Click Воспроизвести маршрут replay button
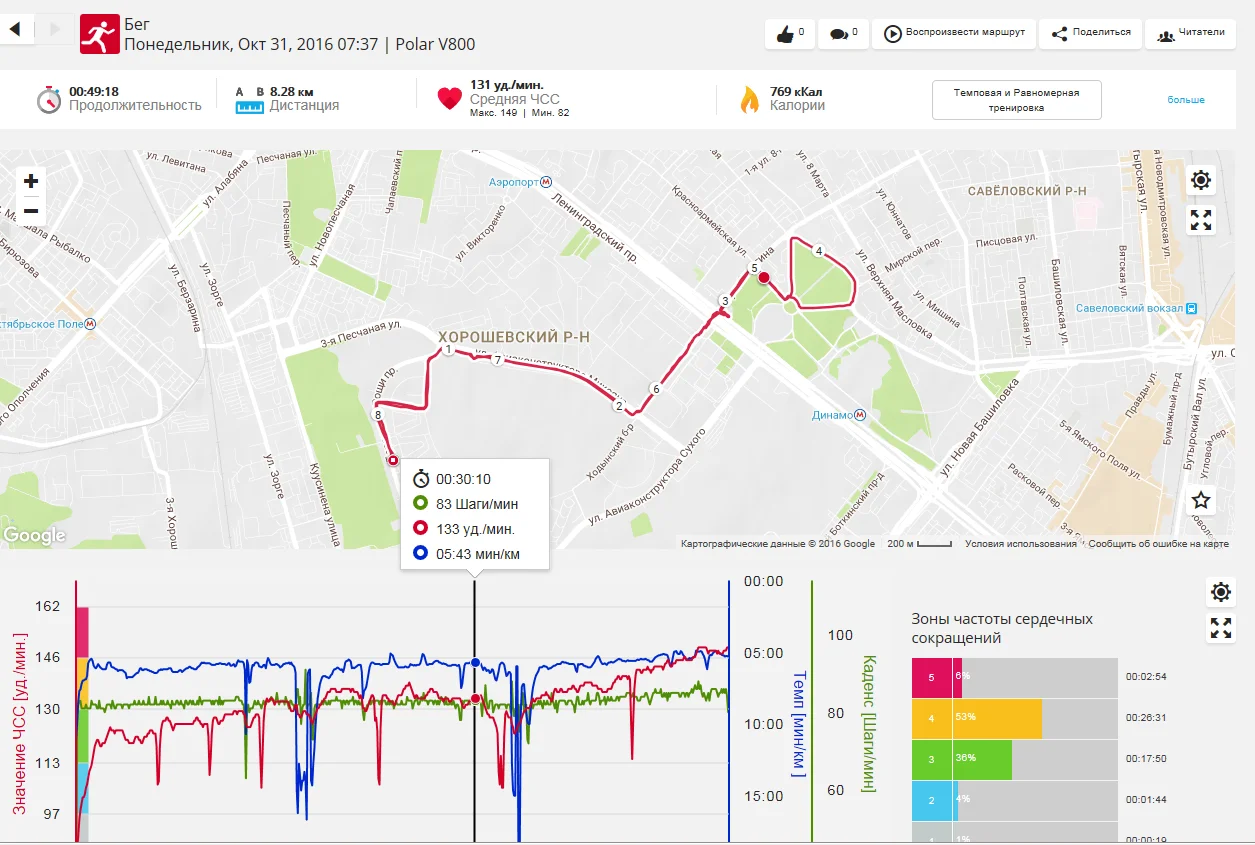The width and height of the screenshot is (1255, 845). (954, 33)
